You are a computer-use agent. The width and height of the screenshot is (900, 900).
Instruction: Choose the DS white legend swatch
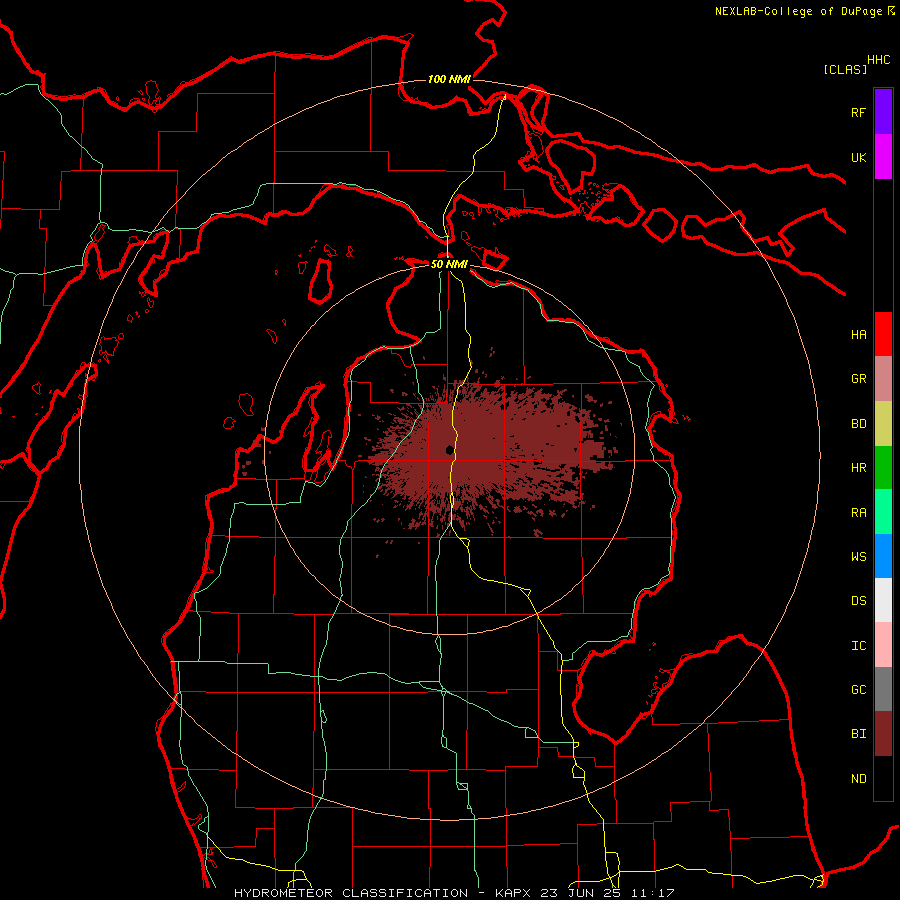pyautogui.click(x=883, y=600)
